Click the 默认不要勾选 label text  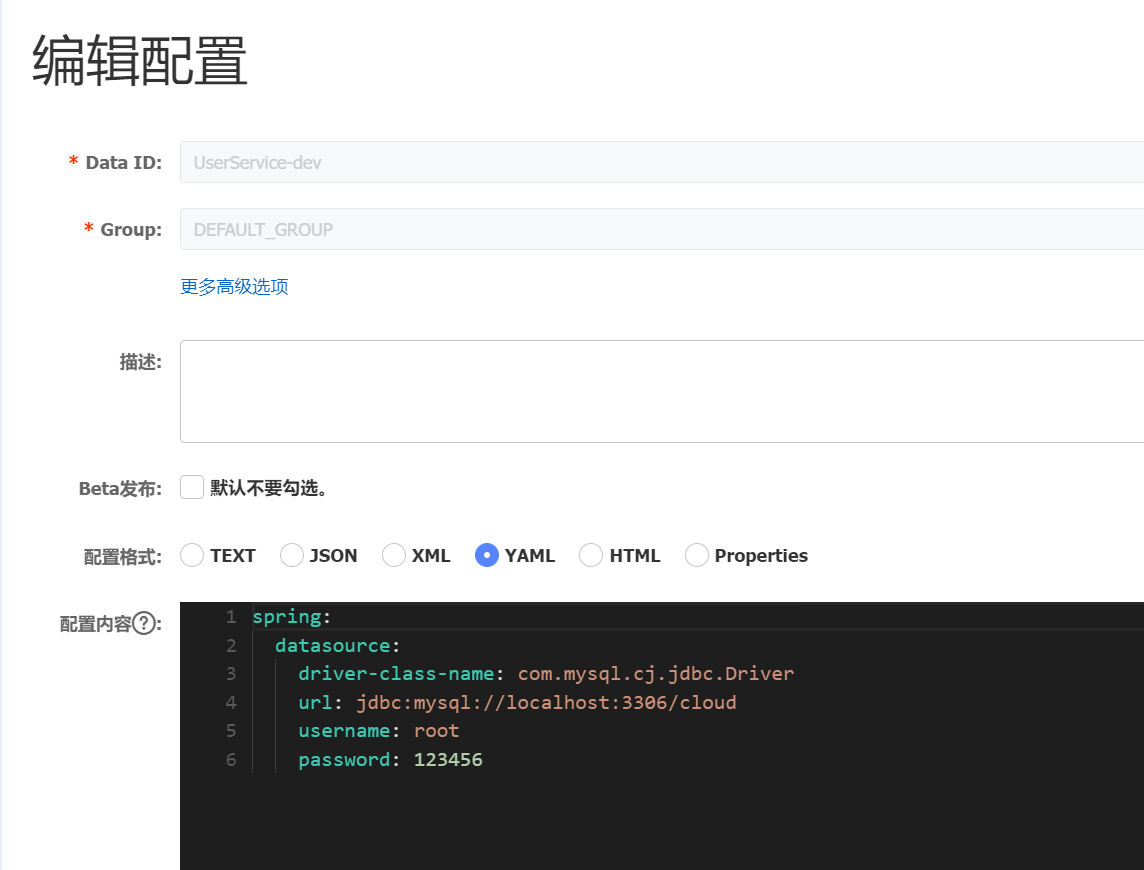(x=268, y=488)
